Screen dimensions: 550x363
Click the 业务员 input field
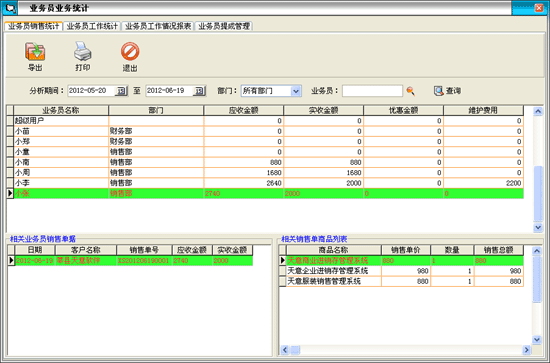(372, 91)
